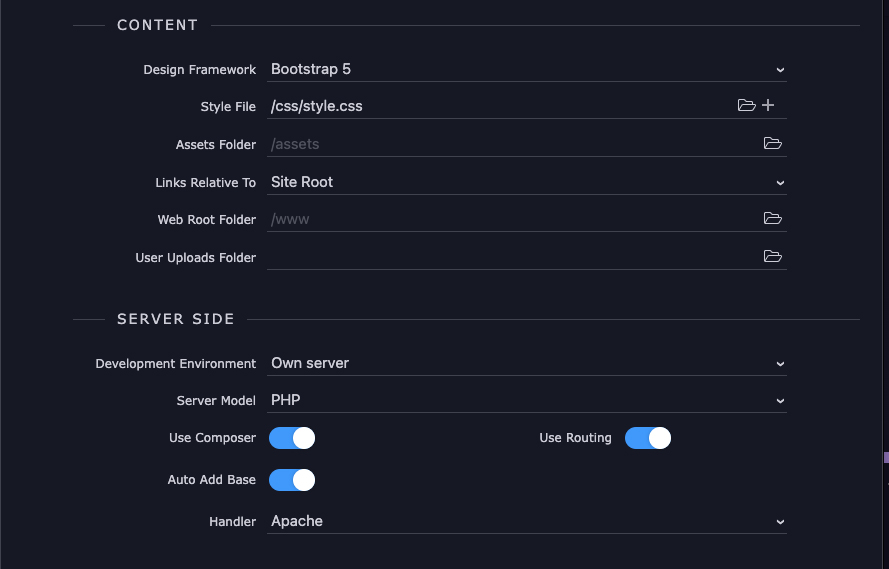Open Handler dropdown showing Apache
The height and width of the screenshot is (569, 889).
(x=527, y=521)
